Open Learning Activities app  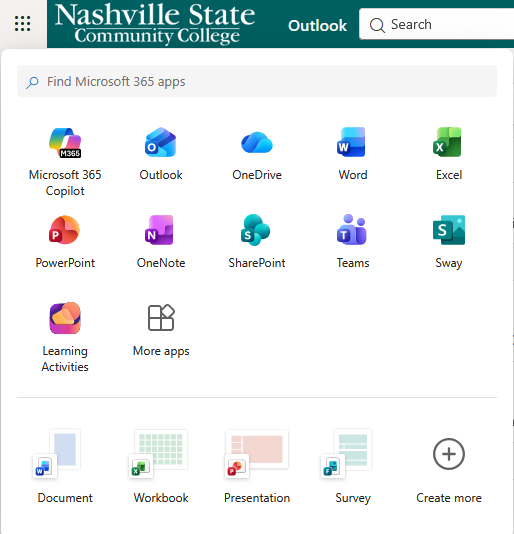tap(65, 337)
